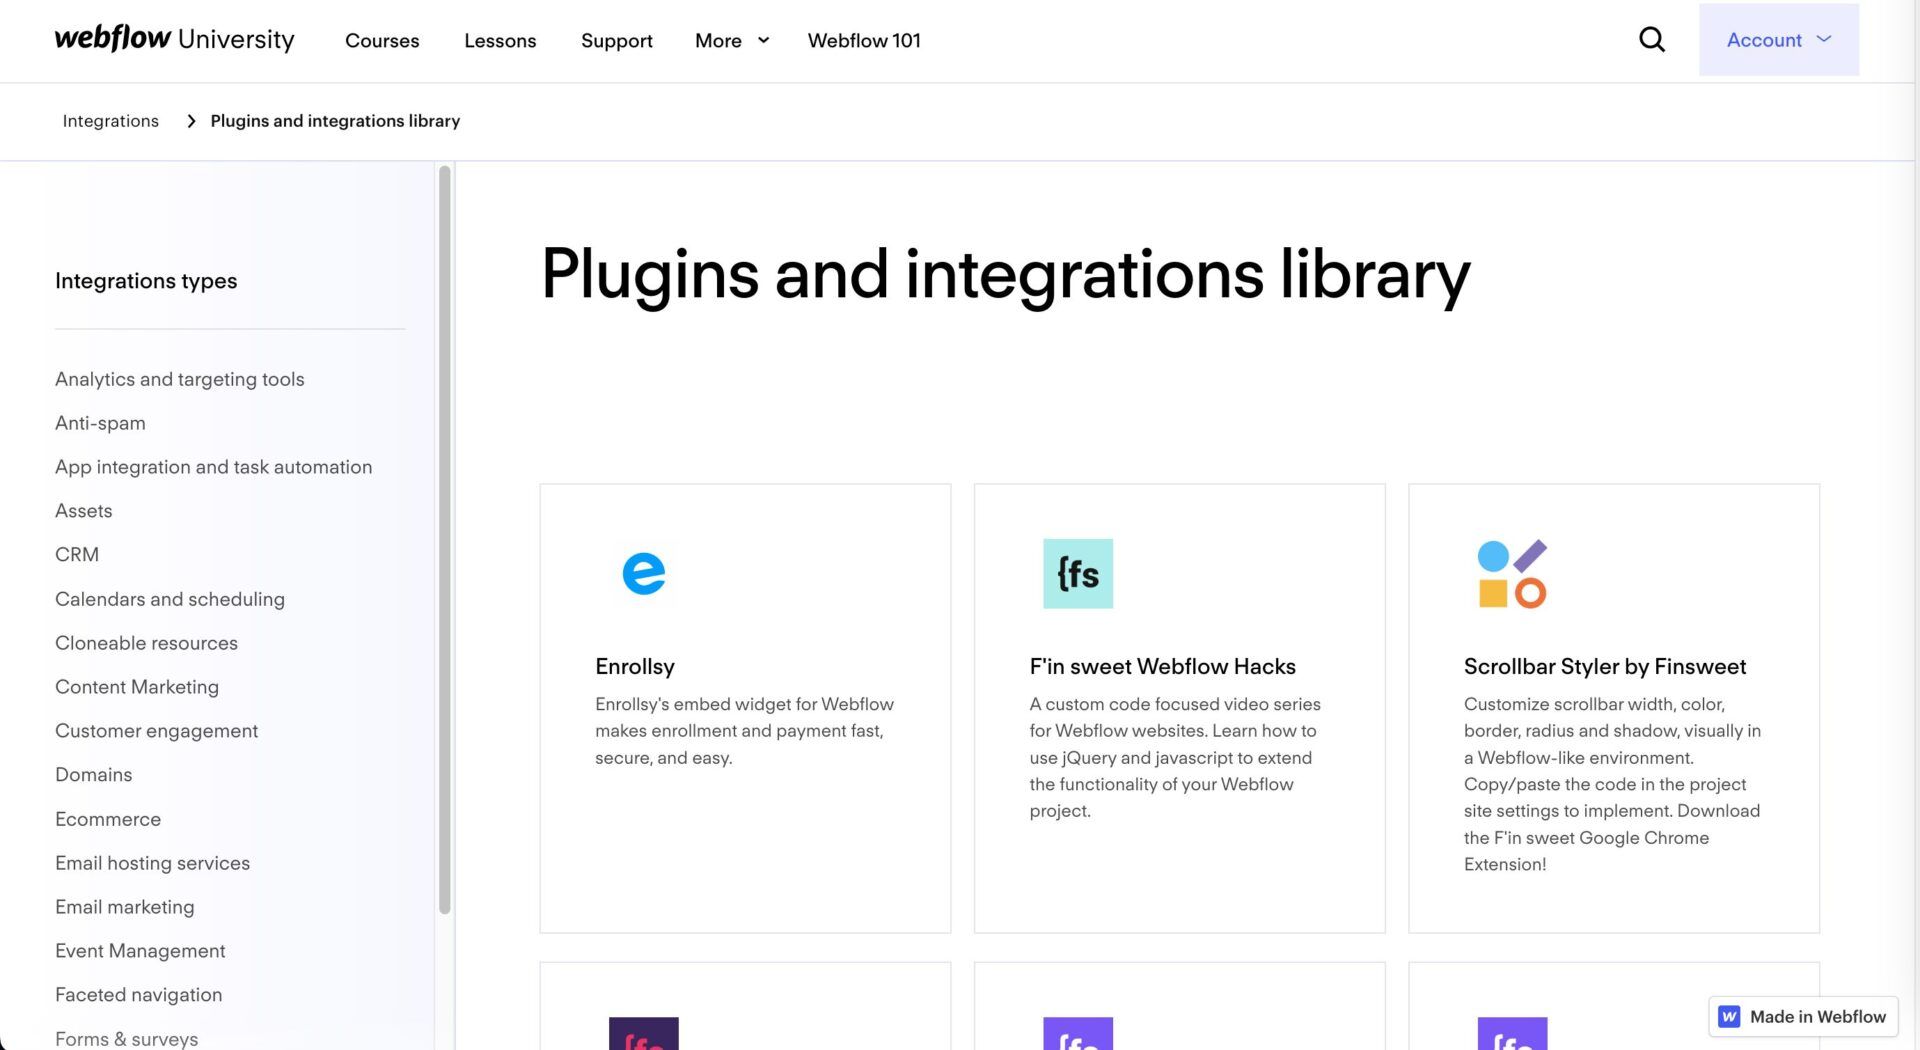Open the Enrollsy card title

[x=635, y=667]
